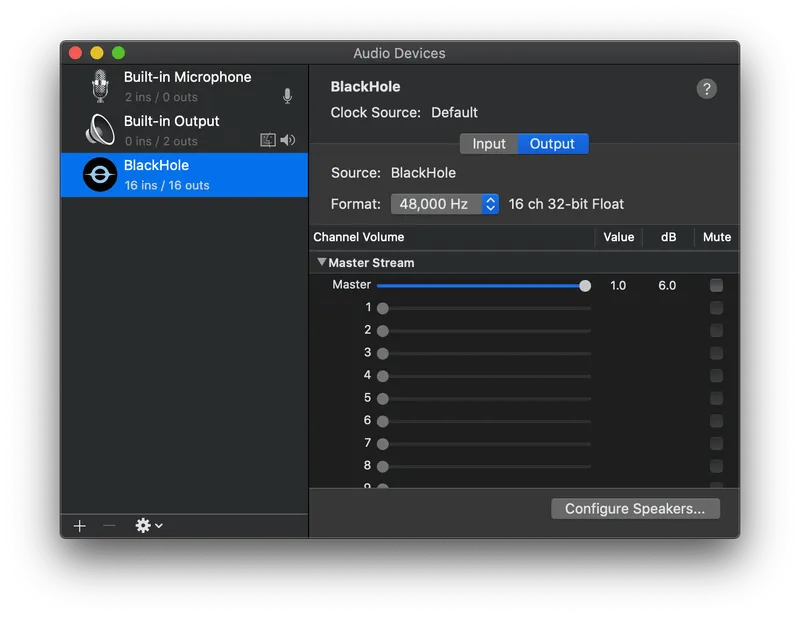The image size is (800, 618).
Task: Open the gear actions menu
Action: coord(148,526)
